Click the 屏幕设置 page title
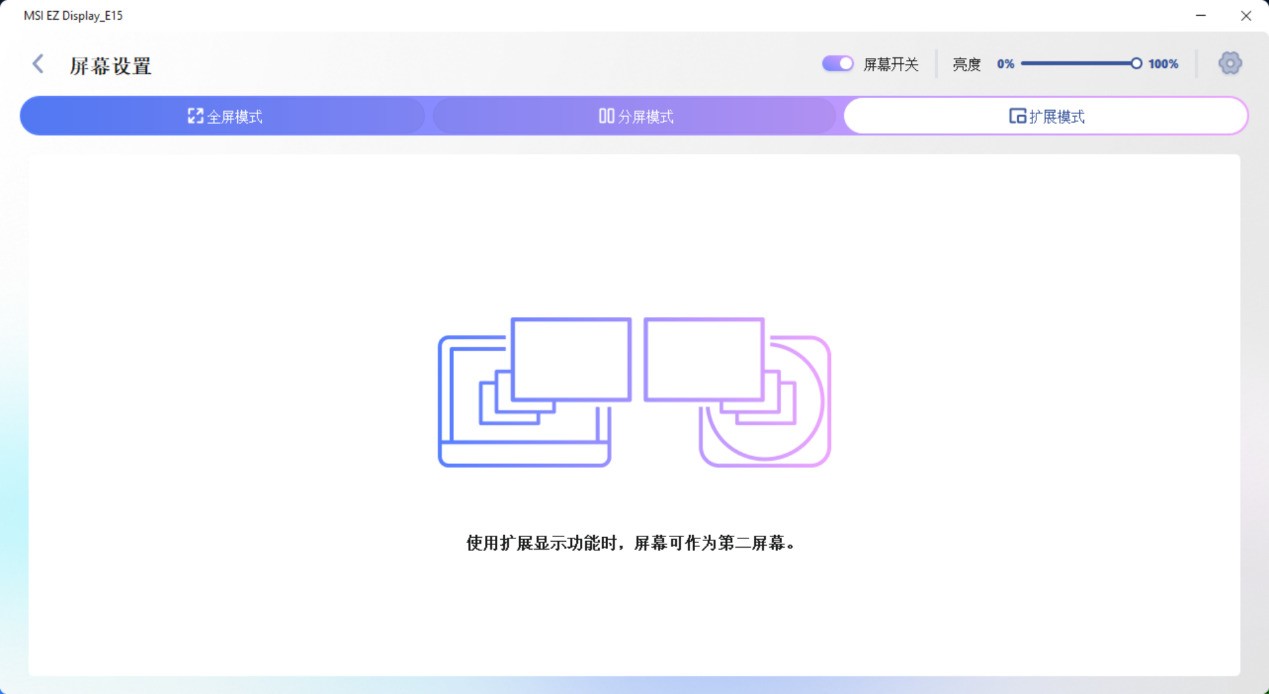 (x=110, y=66)
